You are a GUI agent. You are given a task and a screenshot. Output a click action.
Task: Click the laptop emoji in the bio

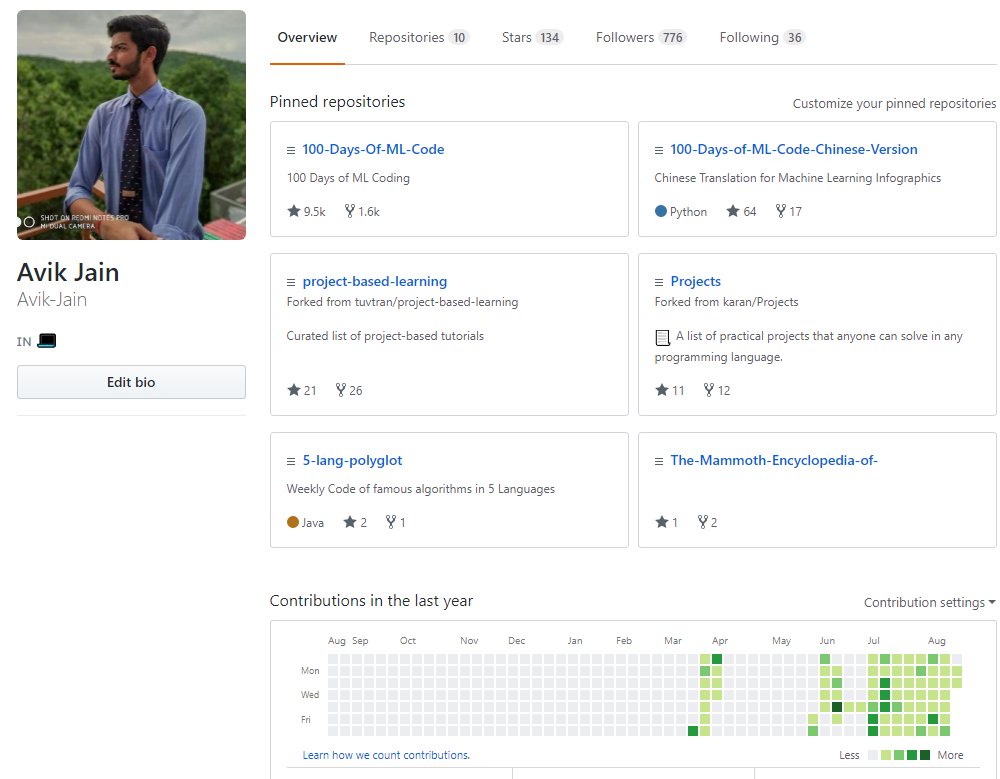coord(46,341)
